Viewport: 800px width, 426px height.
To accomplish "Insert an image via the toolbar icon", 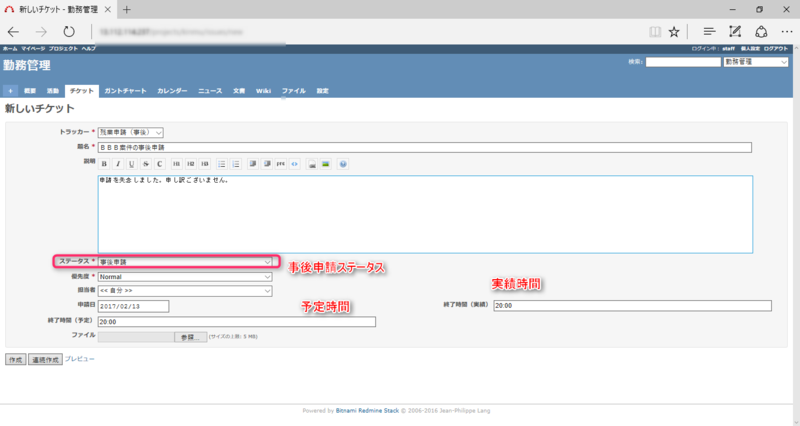I will [326, 164].
